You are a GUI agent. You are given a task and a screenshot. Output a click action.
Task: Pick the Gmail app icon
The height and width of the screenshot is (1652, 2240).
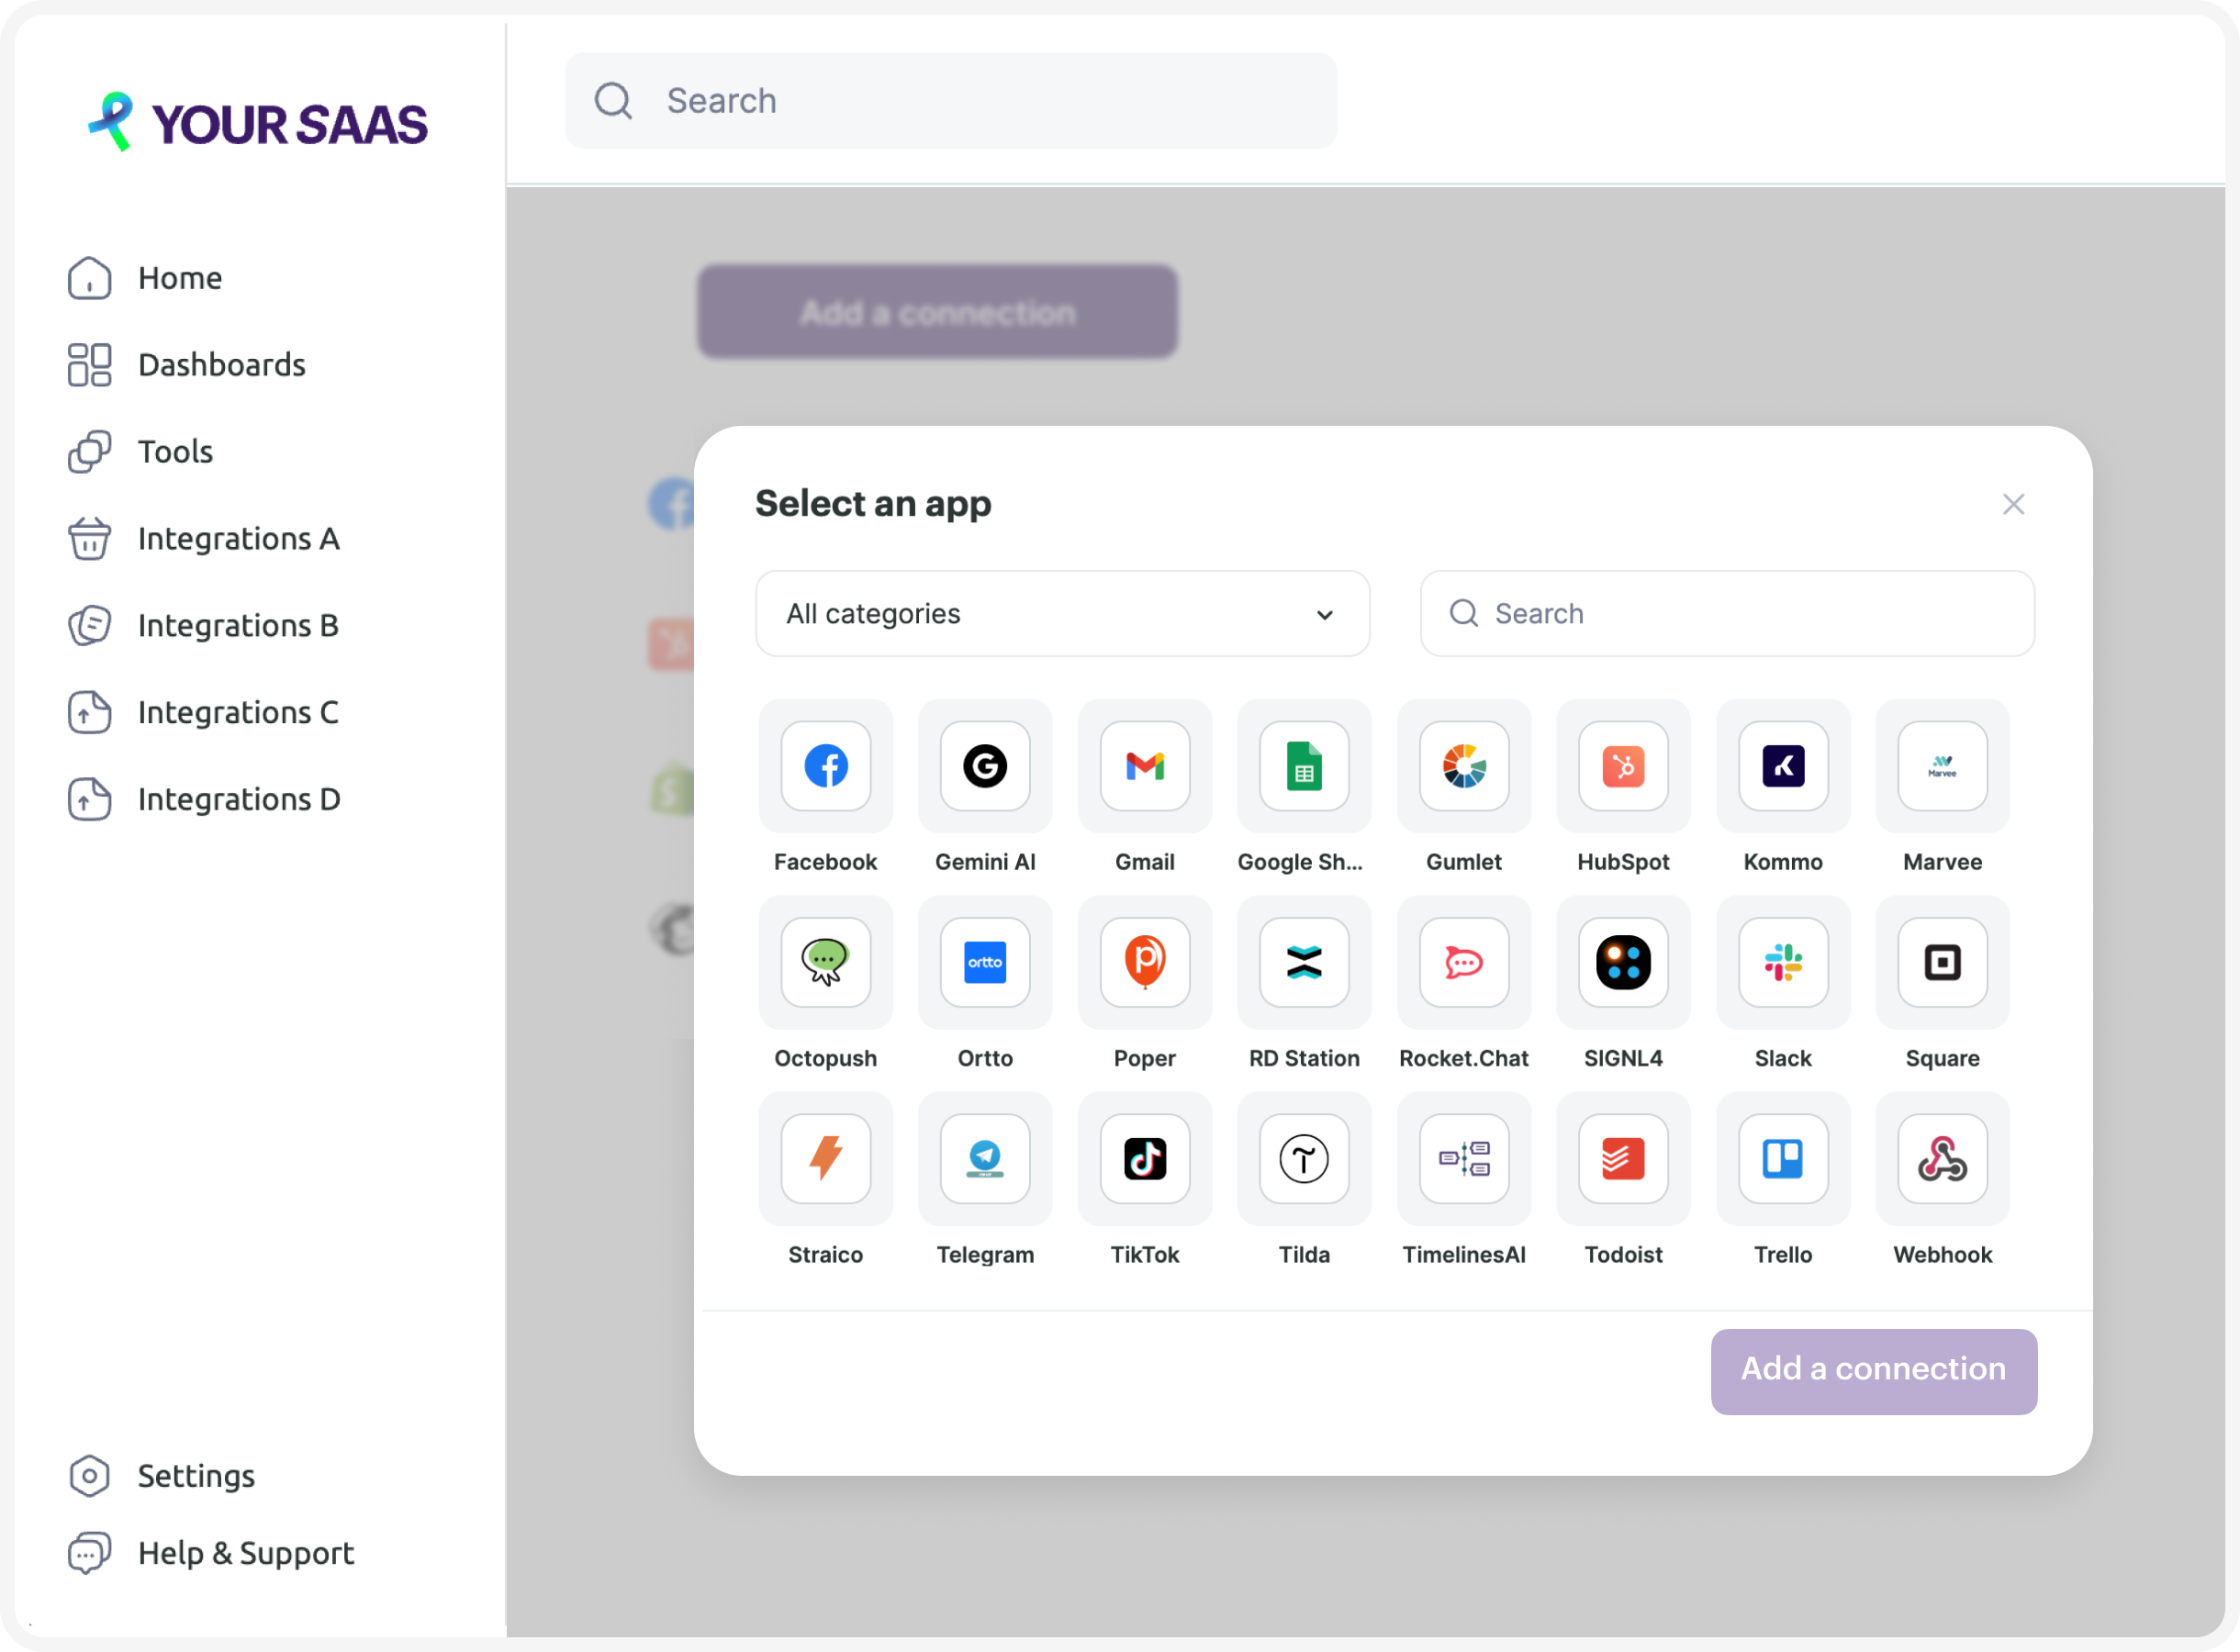pos(1145,766)
